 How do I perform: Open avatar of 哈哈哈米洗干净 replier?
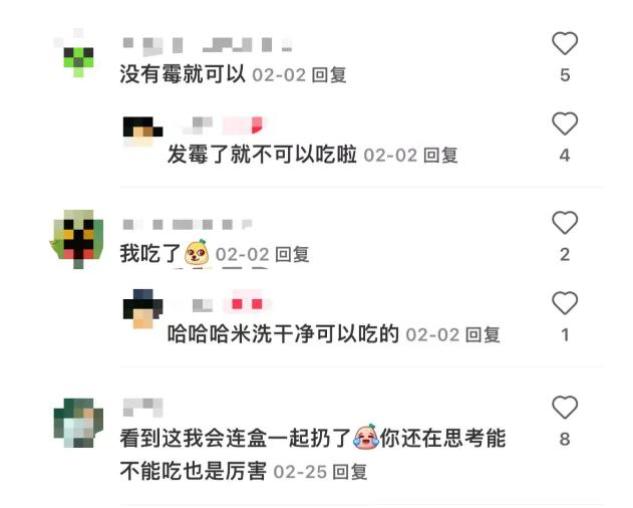coord(143,309)
